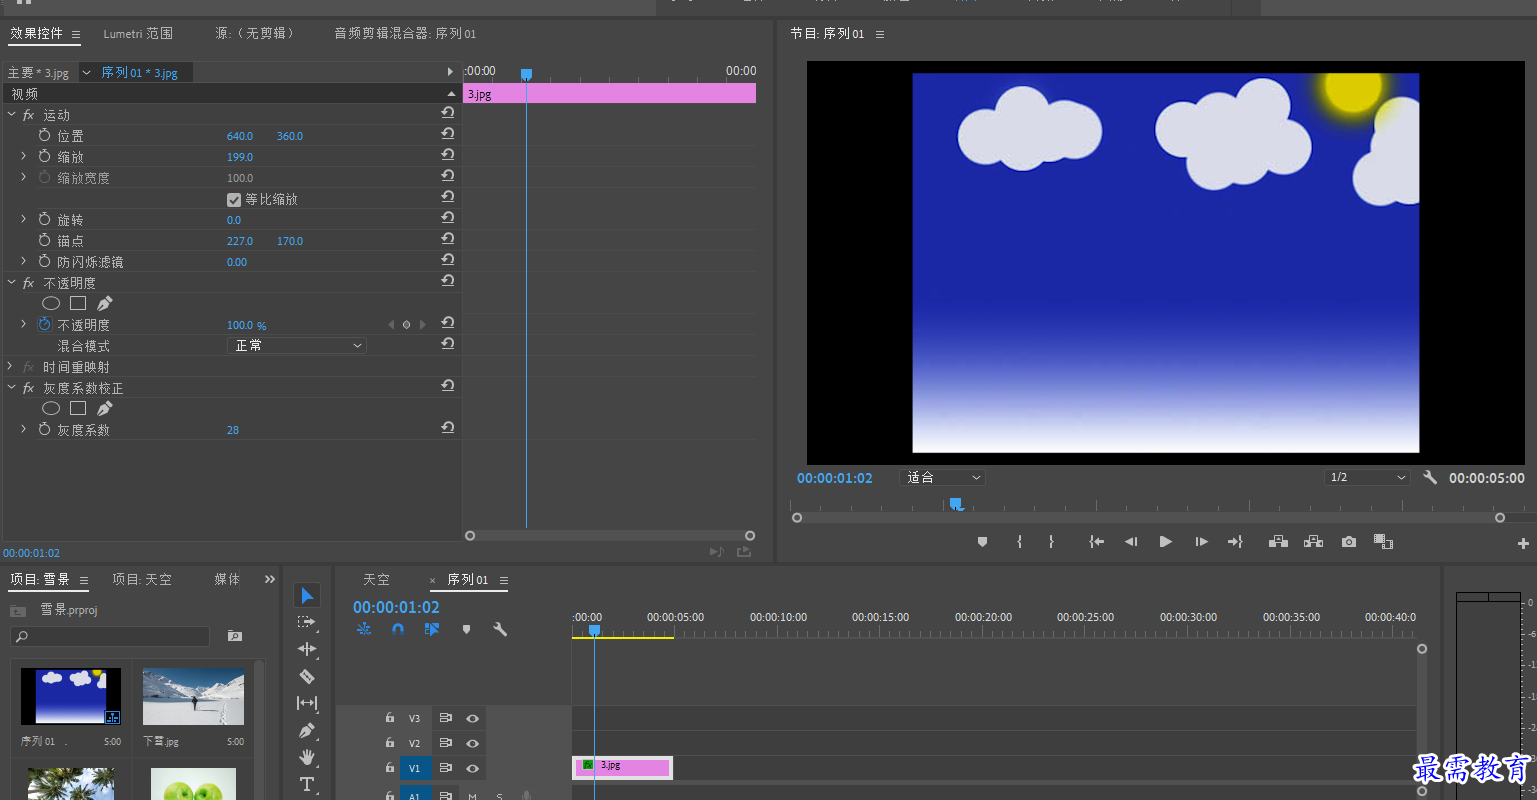
Task: Open program monitor settings wrench
Action: pyautogui.click(x=1430, y=477)
